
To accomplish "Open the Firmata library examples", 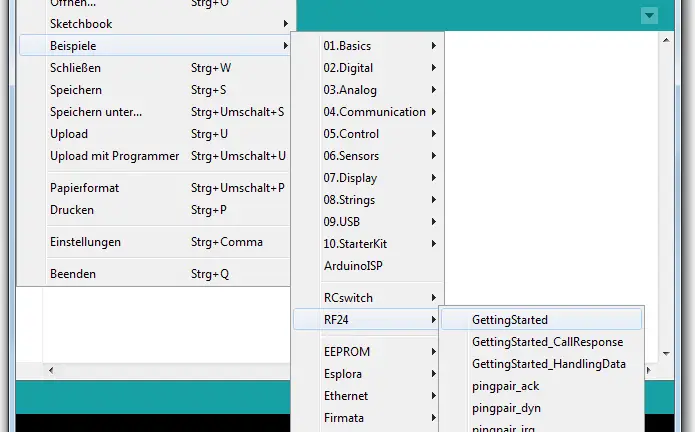I will [x=366, y=418].
